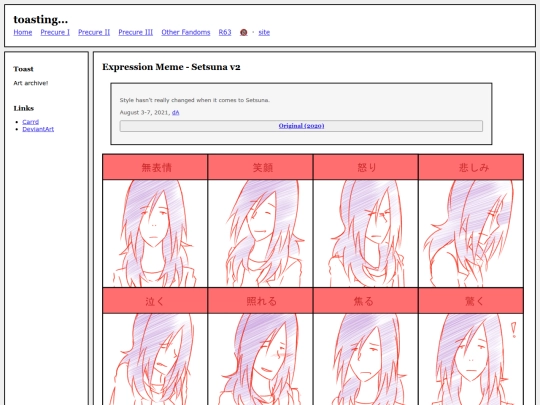Click the Links sidebar heading
The image size is (540, 405).
coord(24,108)
